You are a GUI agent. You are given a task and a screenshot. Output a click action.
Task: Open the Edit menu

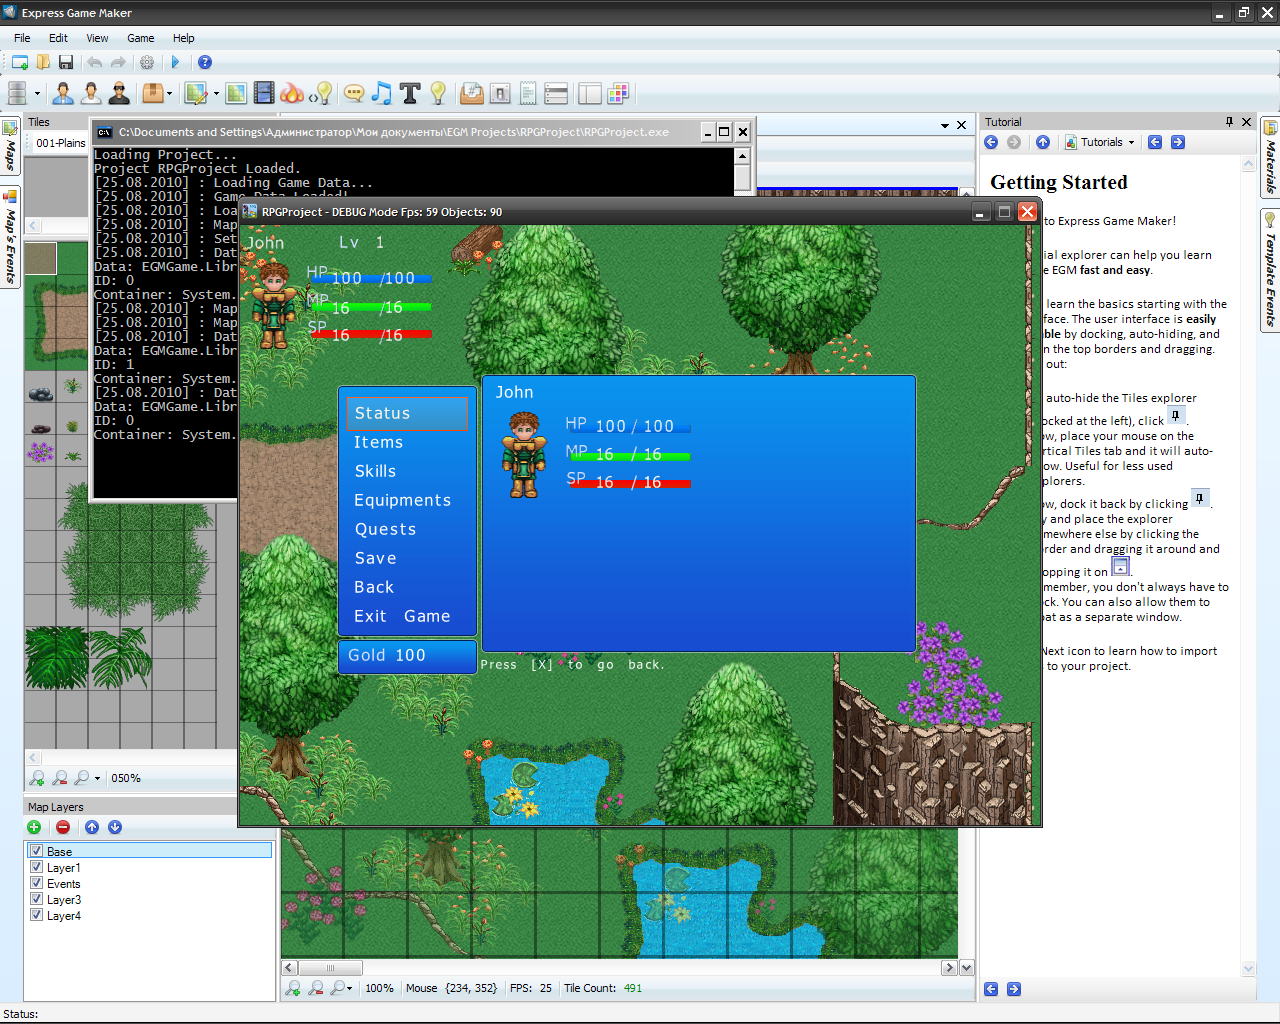58,38
